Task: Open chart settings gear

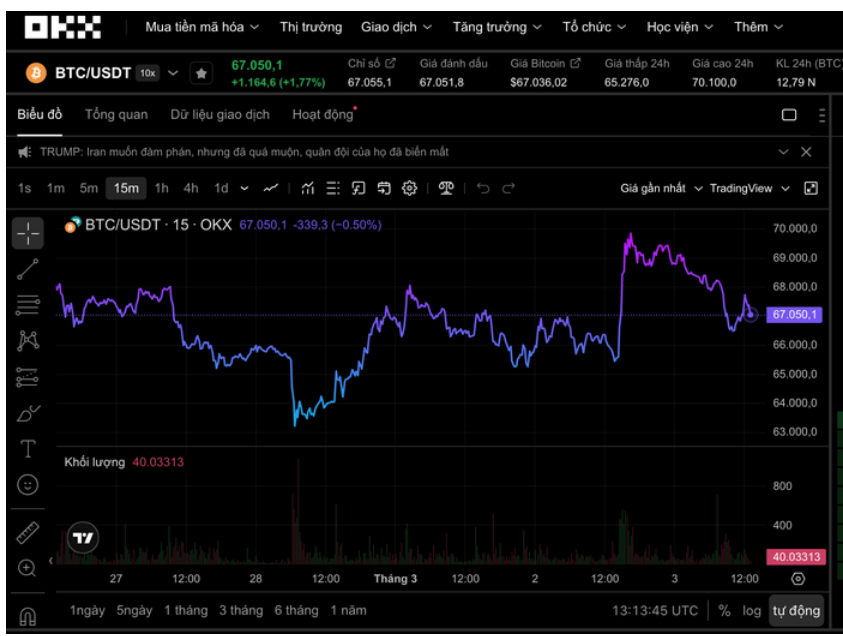Action: 409,188
